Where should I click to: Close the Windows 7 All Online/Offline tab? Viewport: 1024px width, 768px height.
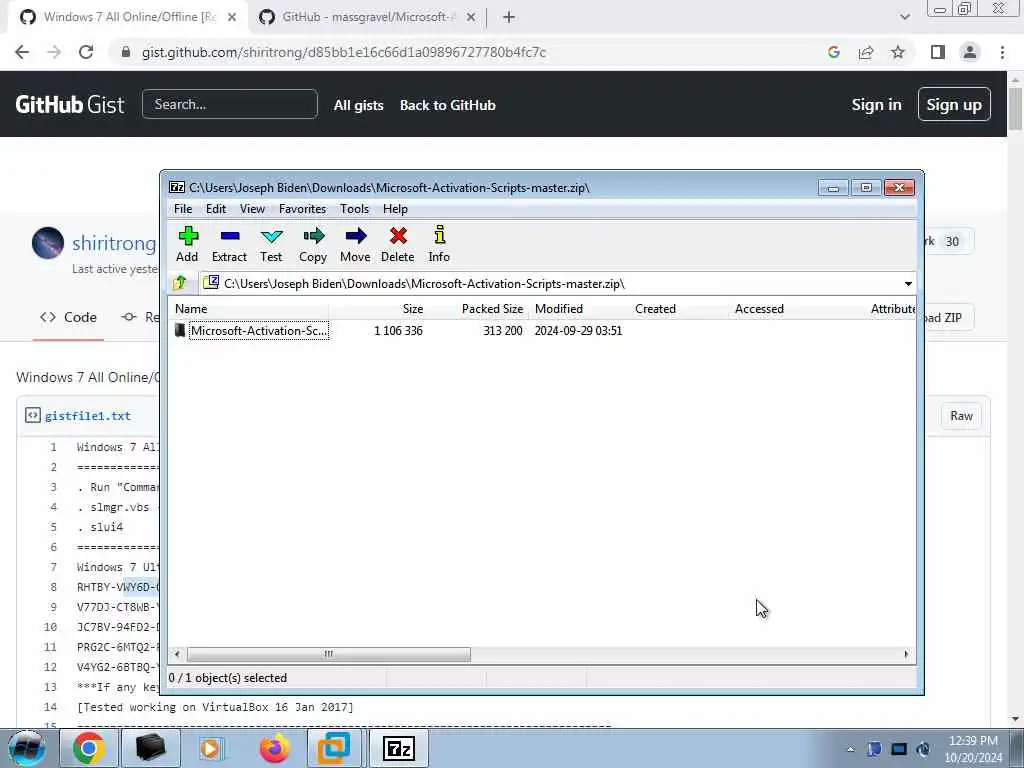(x=232, y=18)
